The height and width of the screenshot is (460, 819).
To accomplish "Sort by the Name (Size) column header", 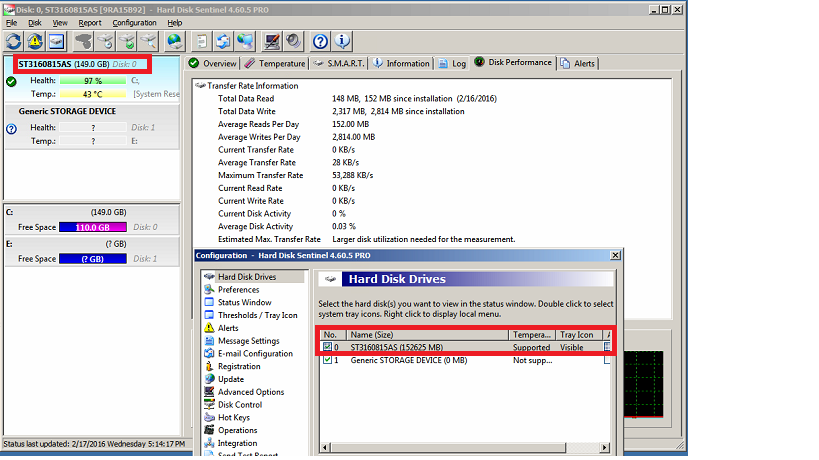I will (x=428, y=335).
